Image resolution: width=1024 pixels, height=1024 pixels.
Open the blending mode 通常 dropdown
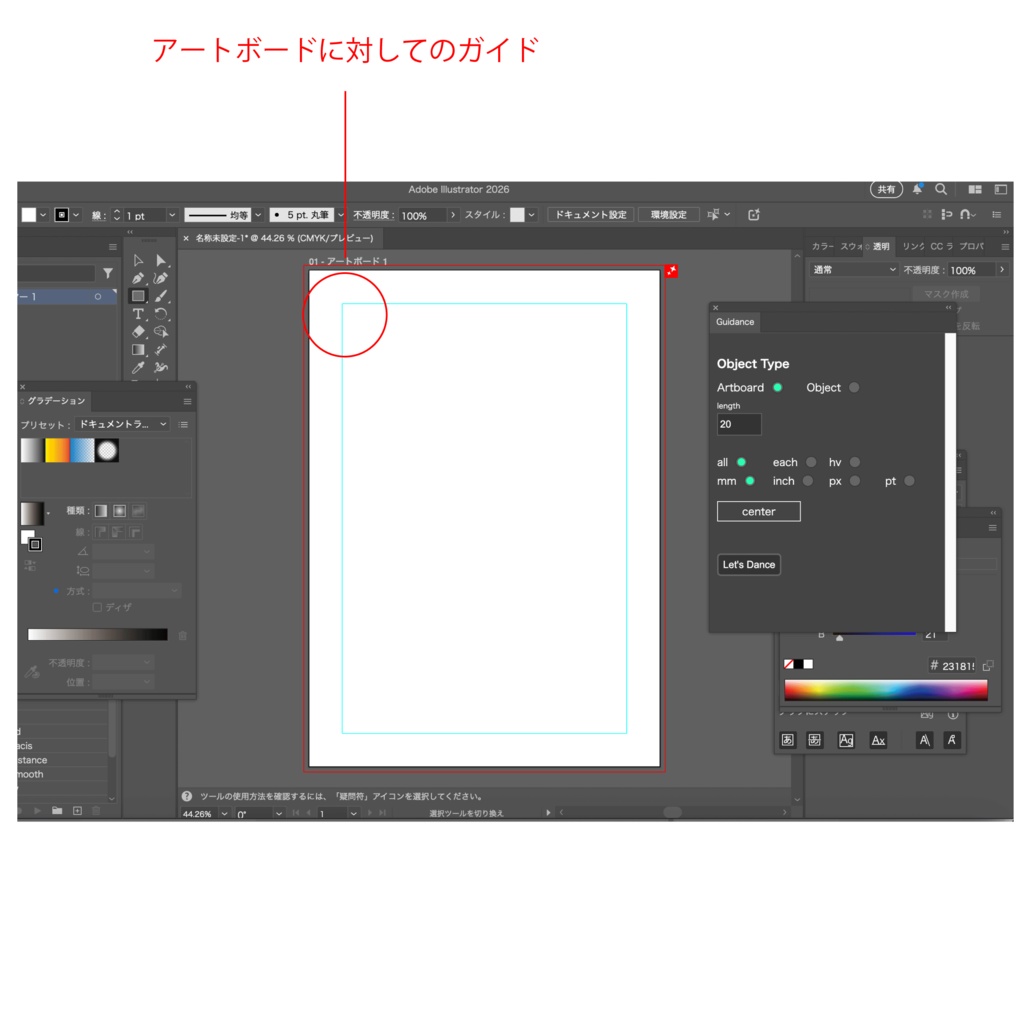(854, 270)
